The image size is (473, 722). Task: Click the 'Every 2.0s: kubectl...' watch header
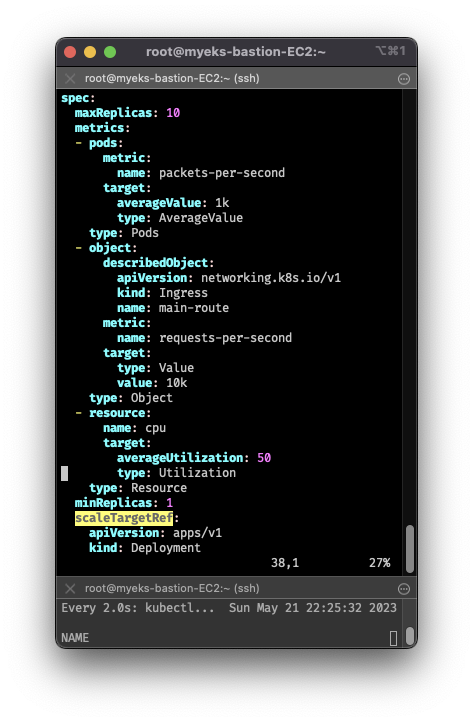coord(138,608)
